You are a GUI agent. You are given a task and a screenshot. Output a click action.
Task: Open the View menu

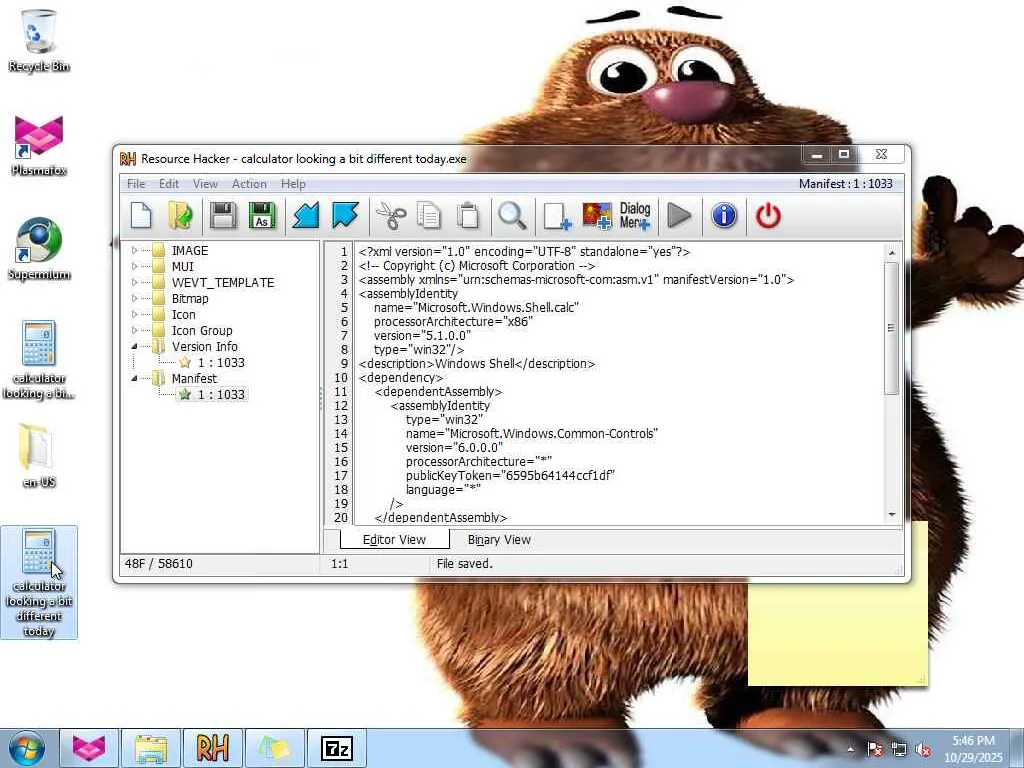click(x=205, y=184)
